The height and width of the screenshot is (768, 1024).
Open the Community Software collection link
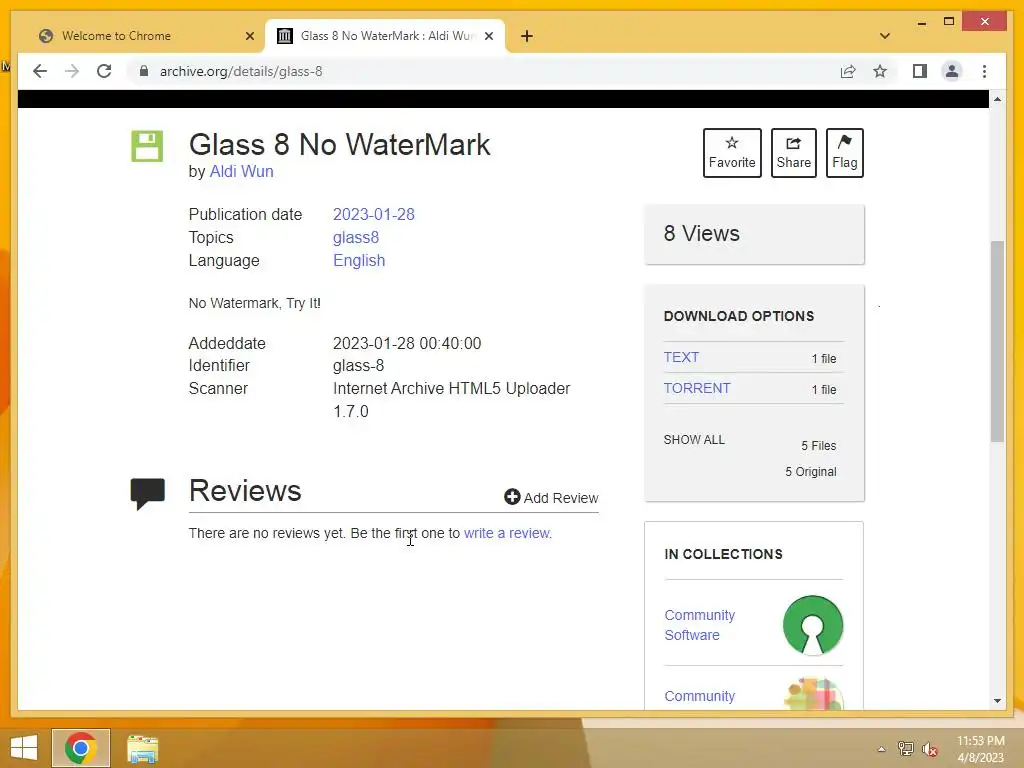(699, 625)
